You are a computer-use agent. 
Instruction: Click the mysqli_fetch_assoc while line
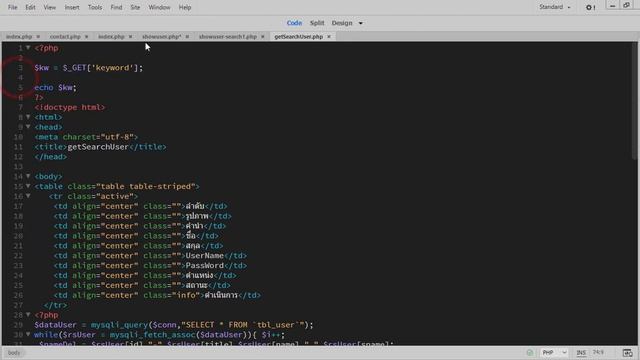click(160, 335)
